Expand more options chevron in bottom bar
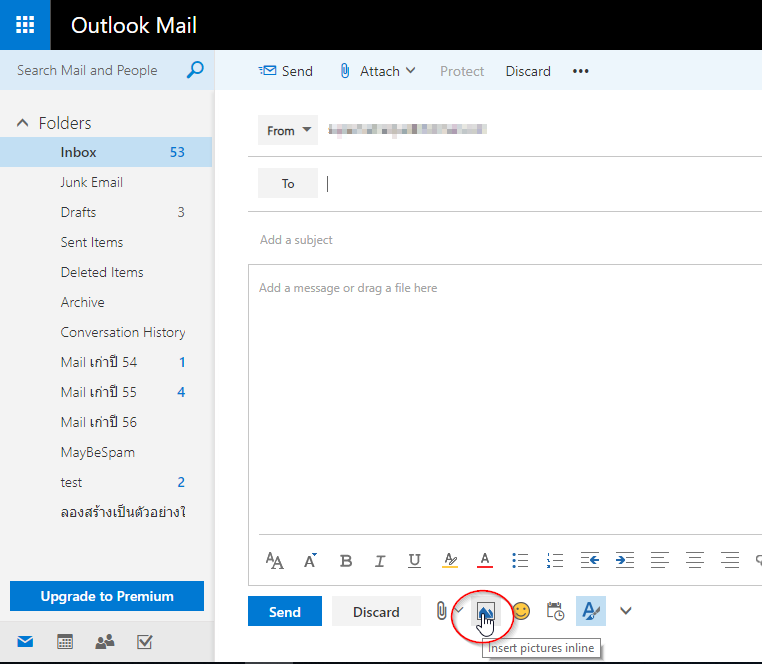This screenshot has height=664, width=762. (x=625, y=611)
